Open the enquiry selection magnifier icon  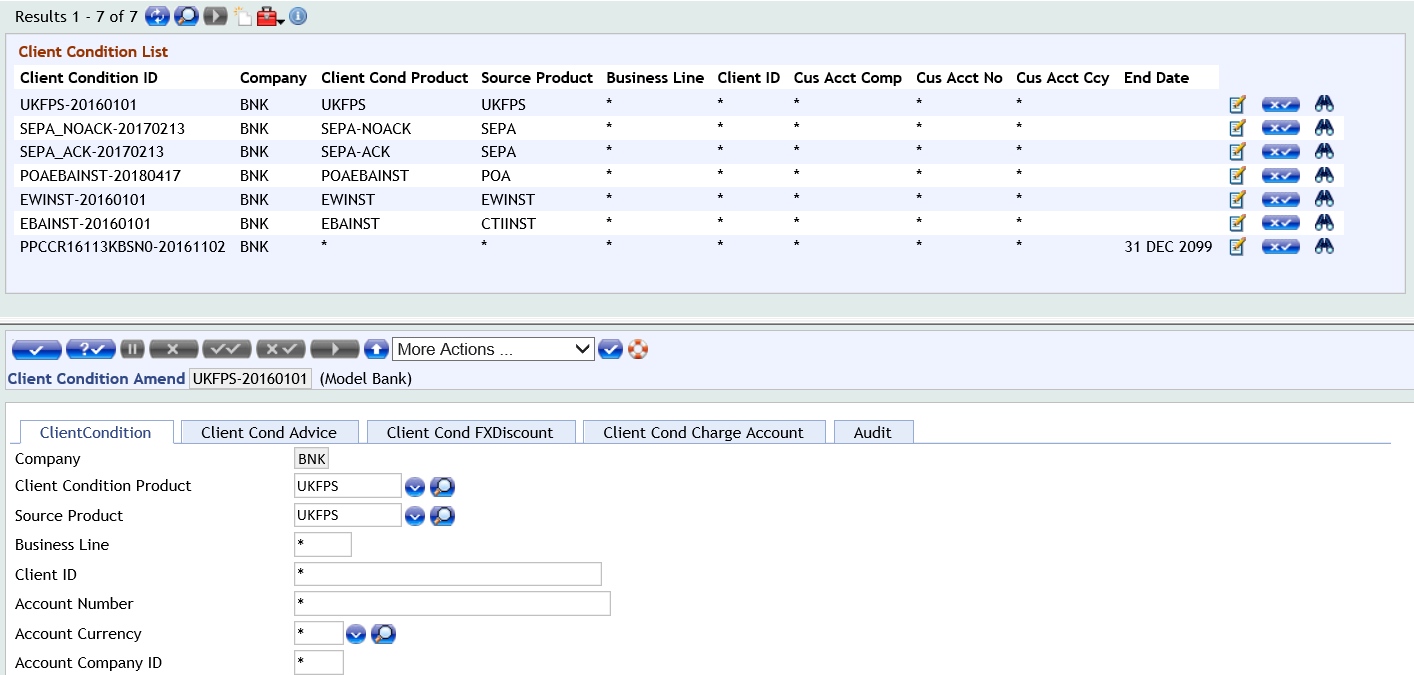click(x=186, y=16)
